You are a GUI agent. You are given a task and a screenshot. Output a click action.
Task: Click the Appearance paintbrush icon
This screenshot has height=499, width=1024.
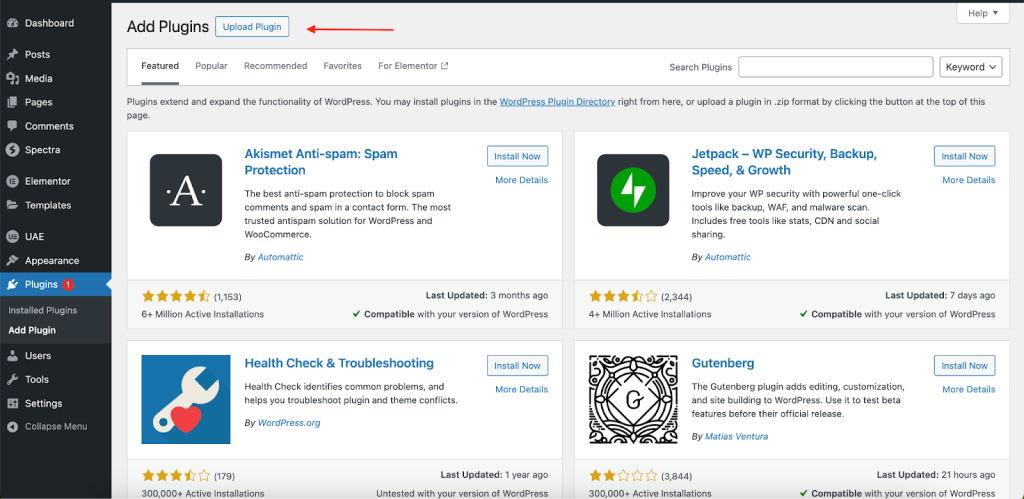coord(12,261)
